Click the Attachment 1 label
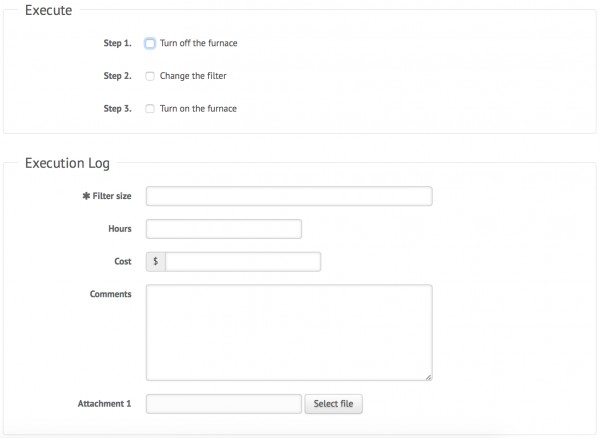 coord(104,404)
